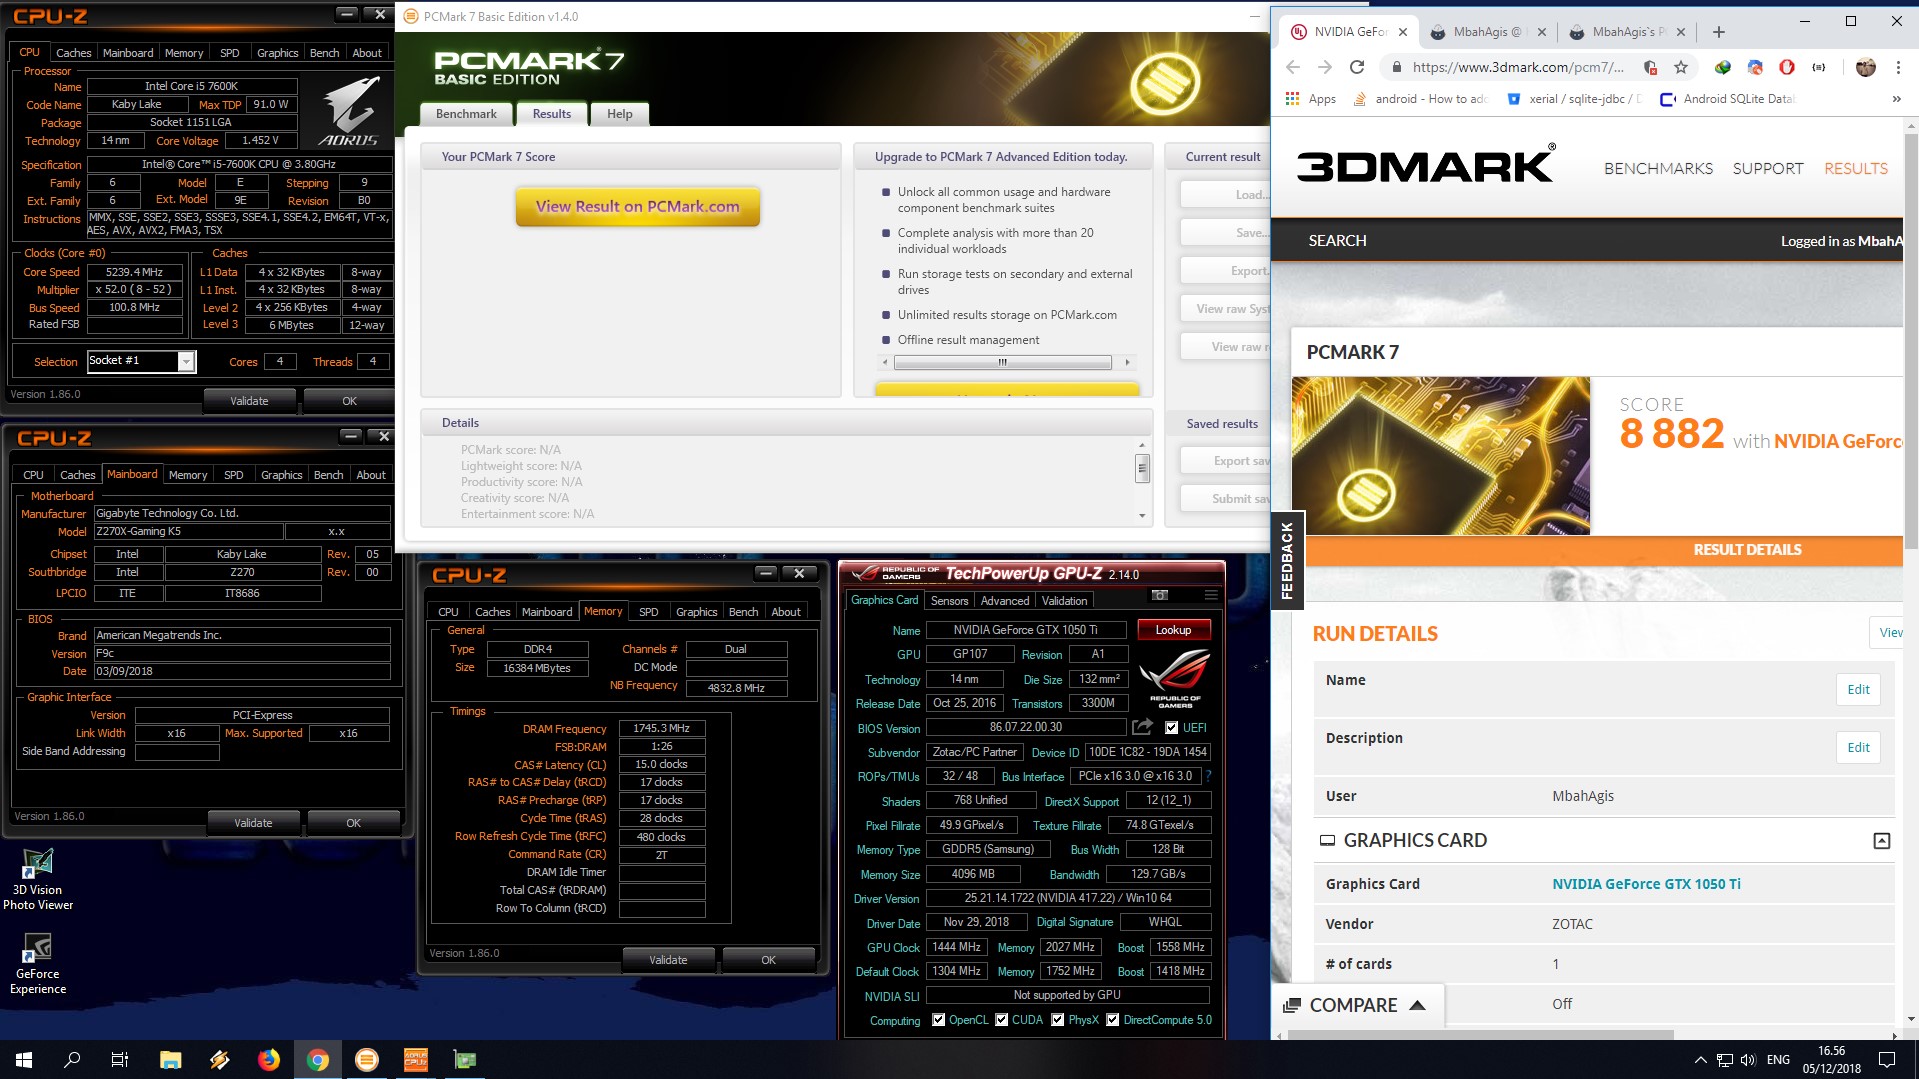1919x1079 pixels.
Task: Open the android - How to add bookmark
Action: point(1420,99)
